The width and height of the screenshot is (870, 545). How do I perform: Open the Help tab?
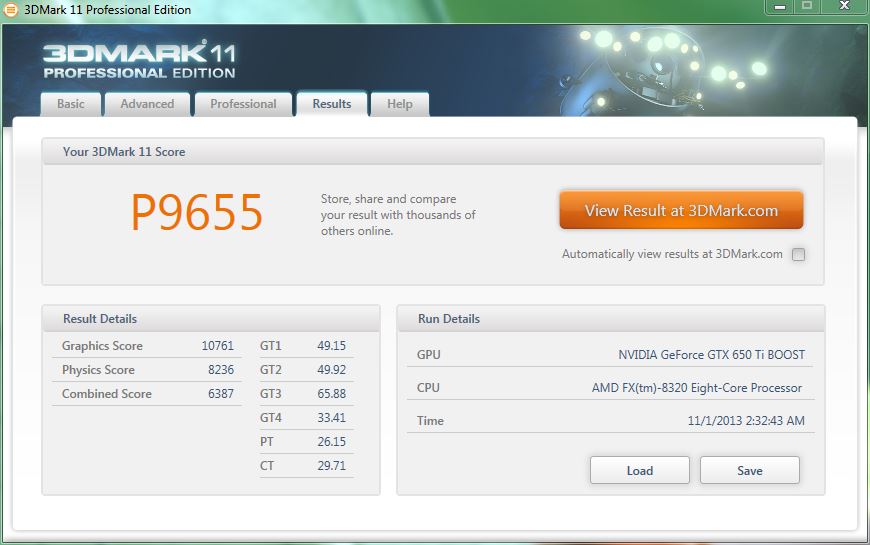tap(399, 104)
